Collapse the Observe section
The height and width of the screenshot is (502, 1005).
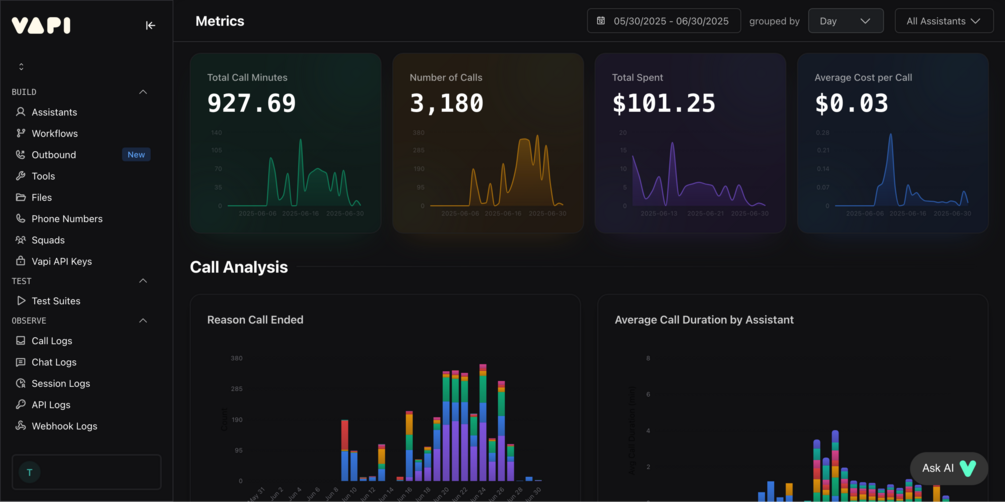tap(143, 321)
